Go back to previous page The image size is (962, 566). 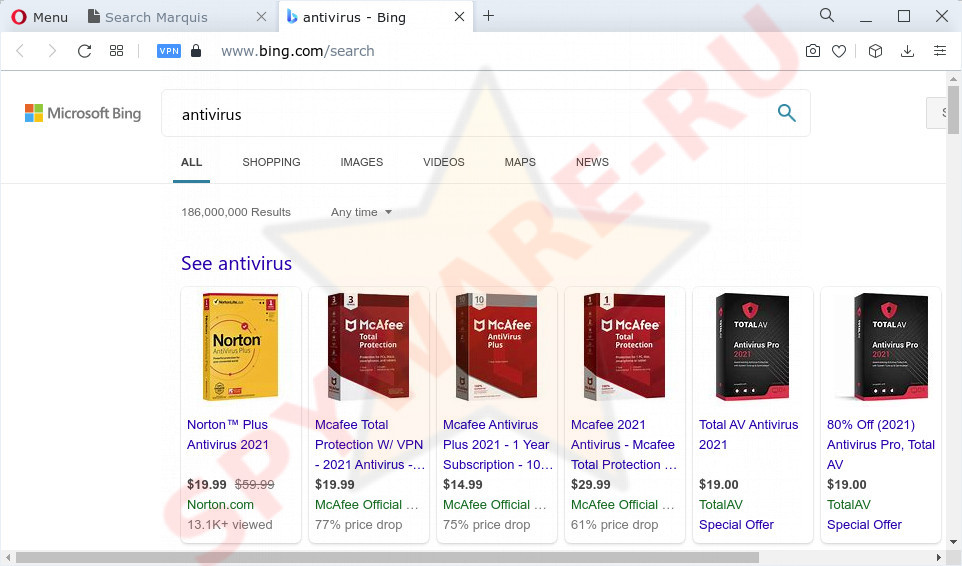click(x=20, y=51)
